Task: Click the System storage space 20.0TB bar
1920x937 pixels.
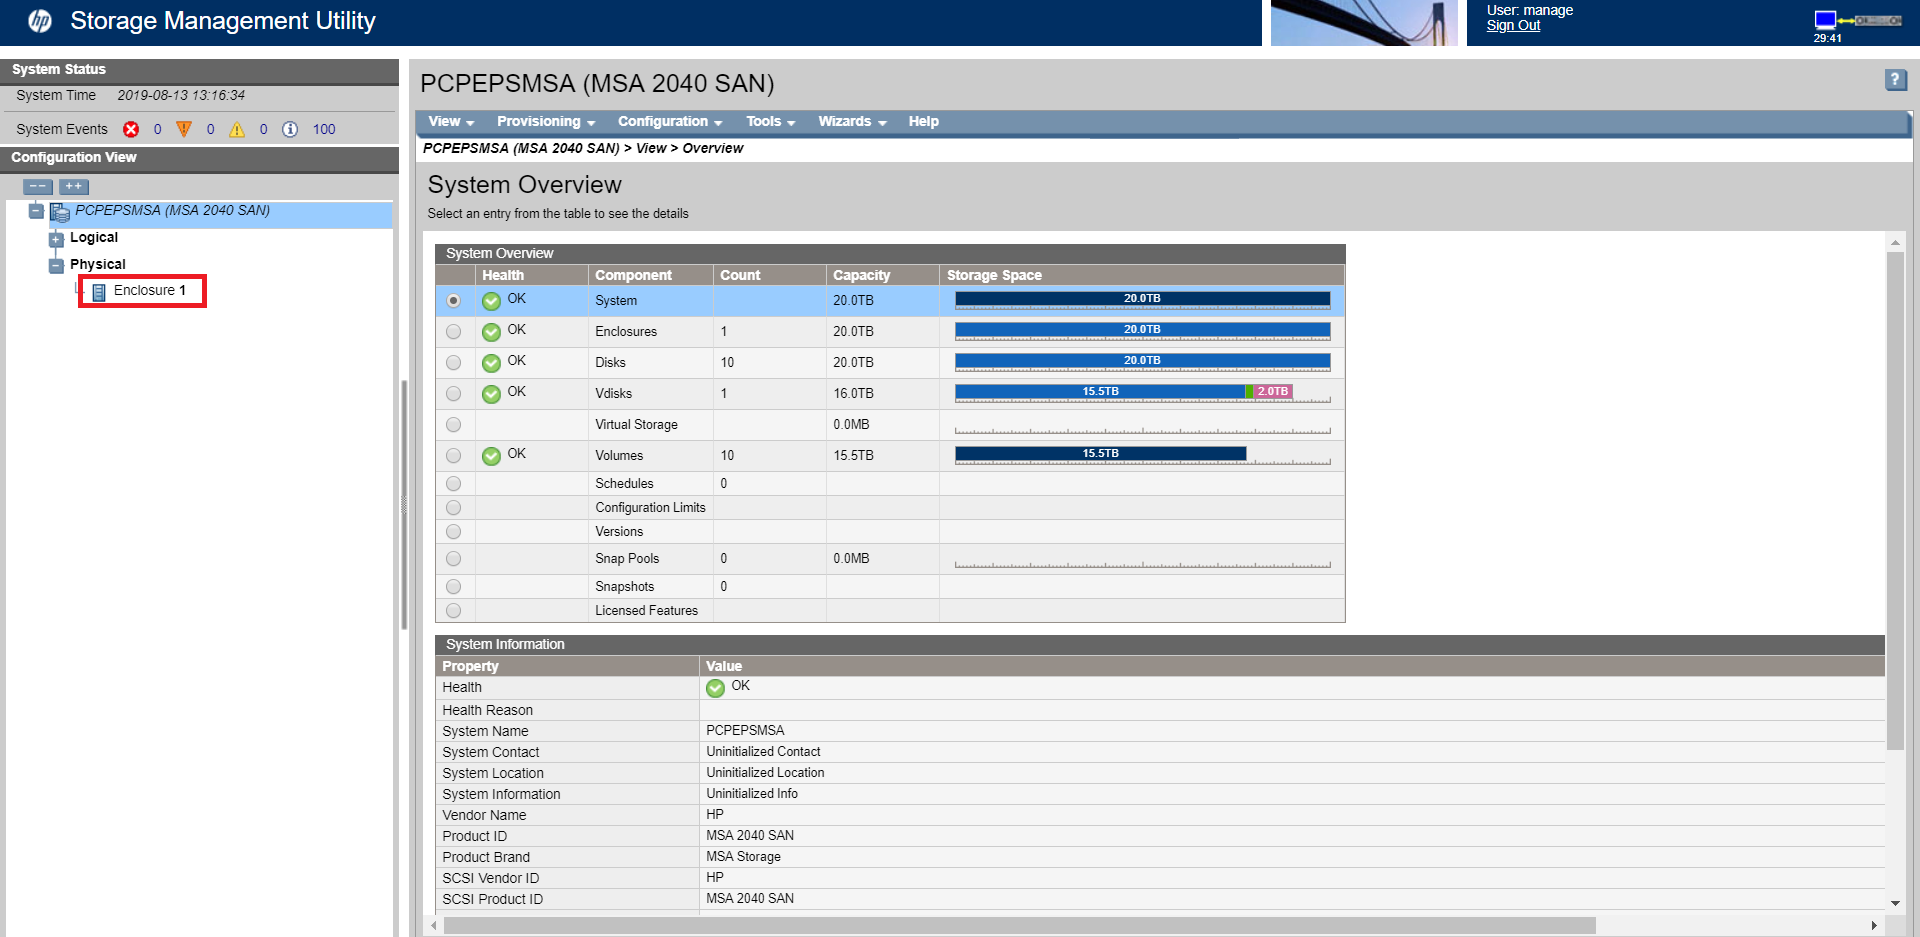Action: [x=1142, y=299]
